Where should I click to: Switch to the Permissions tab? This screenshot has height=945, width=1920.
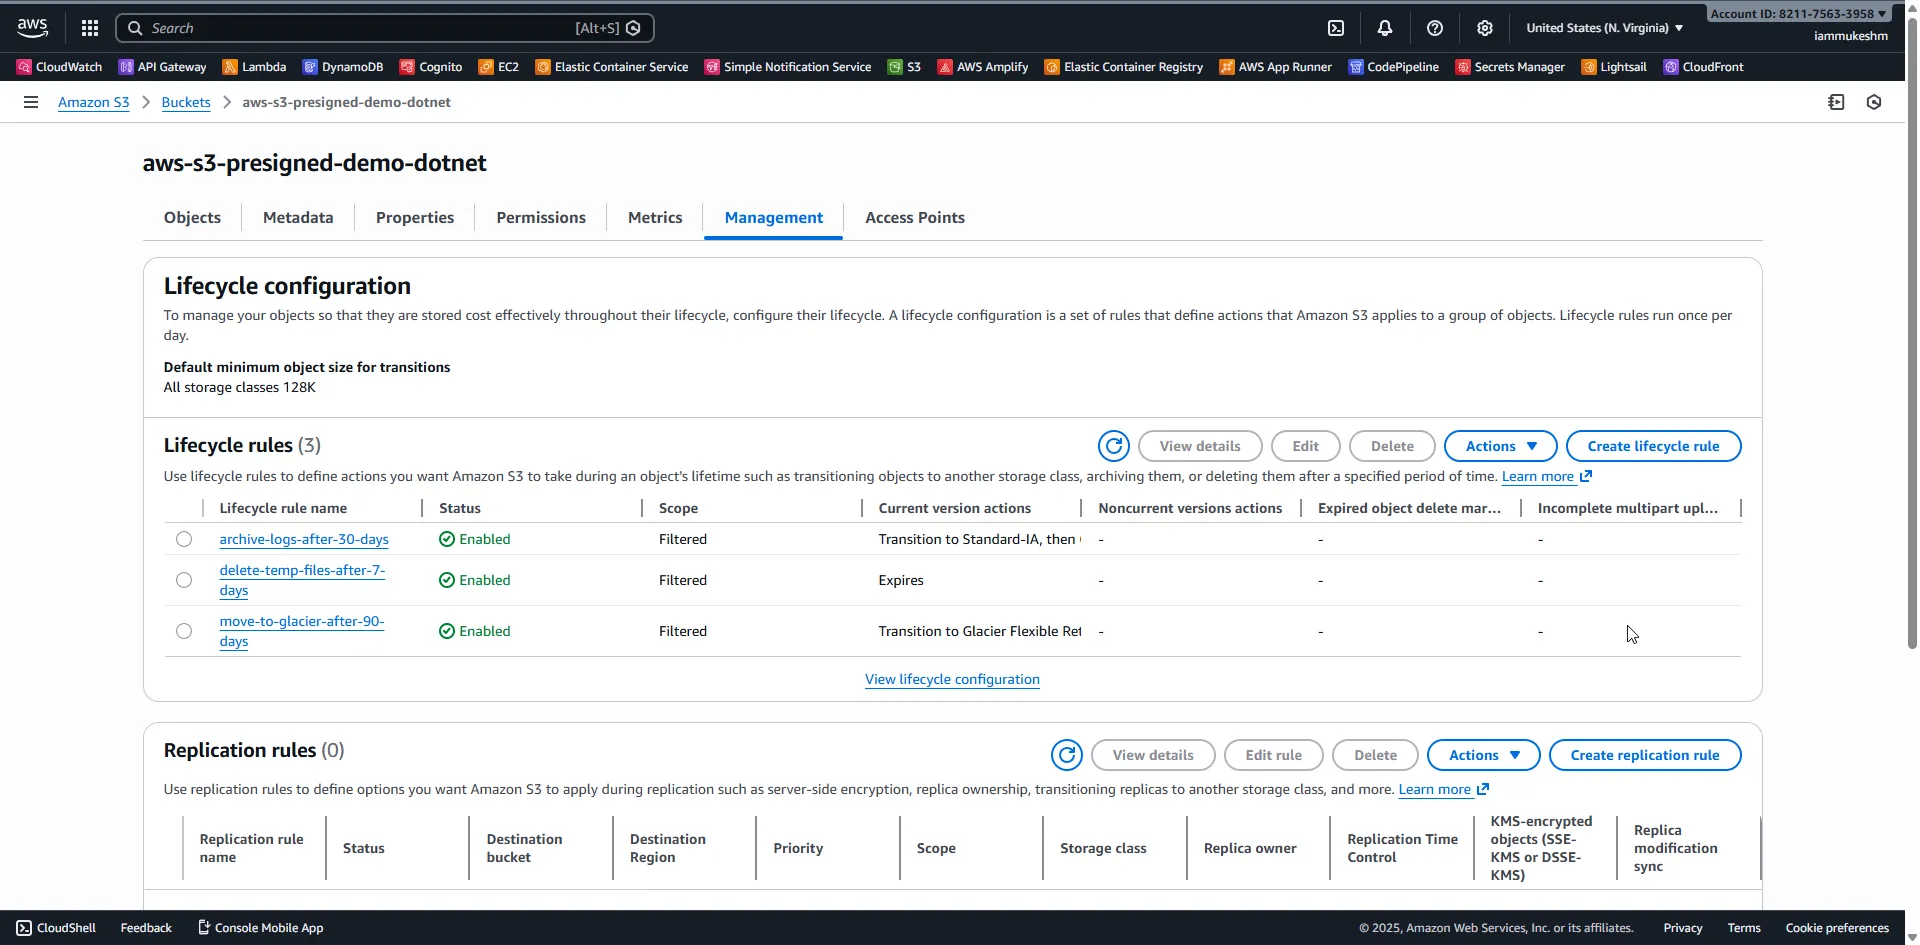[540, 217]
